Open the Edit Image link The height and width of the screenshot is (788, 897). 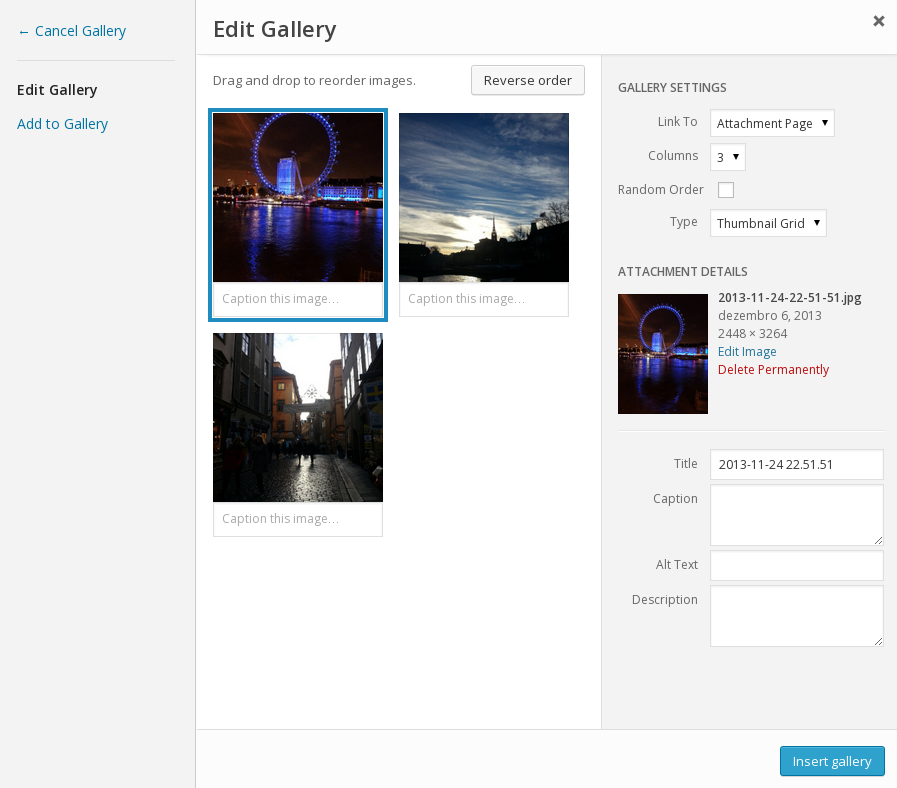[746, 351]
